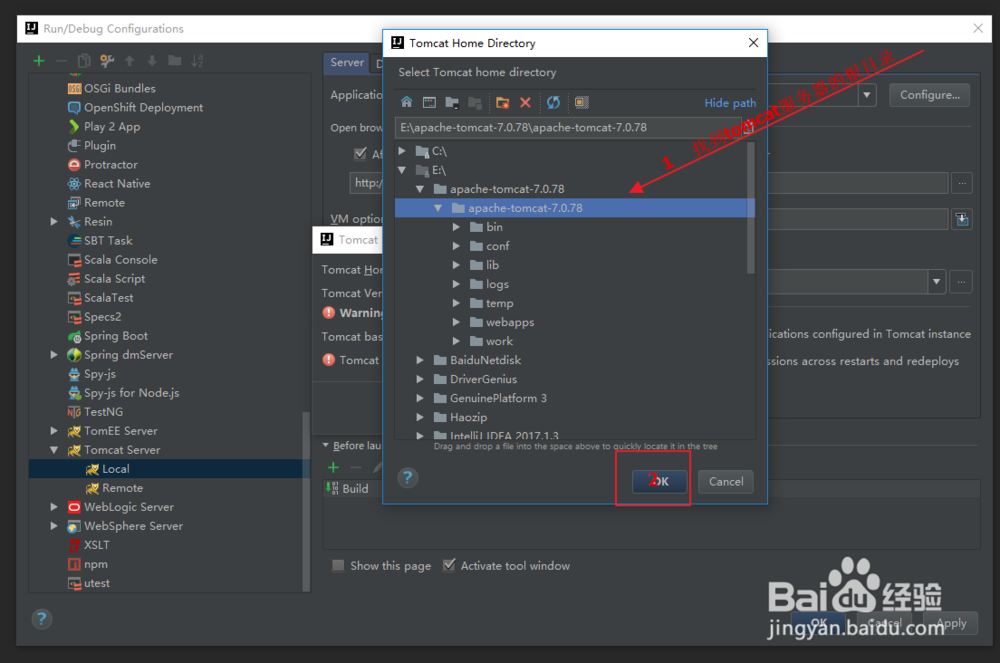Collapse Tomcat Server node in left tree
The height and width of the screenshot is (663, 1000).
click(x=54, y=450)
